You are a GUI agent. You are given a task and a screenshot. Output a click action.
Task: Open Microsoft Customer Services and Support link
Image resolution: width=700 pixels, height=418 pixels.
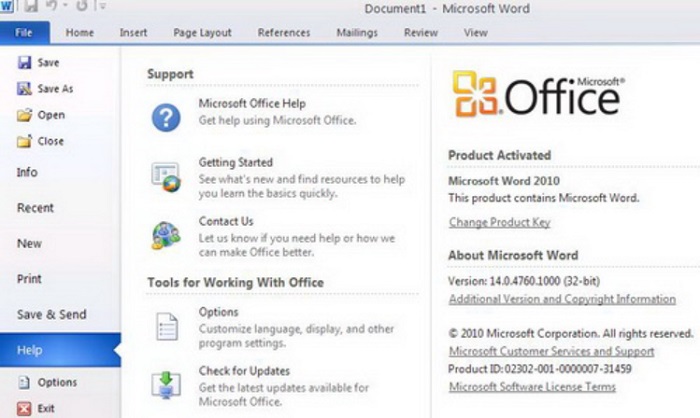pos(551,351)
